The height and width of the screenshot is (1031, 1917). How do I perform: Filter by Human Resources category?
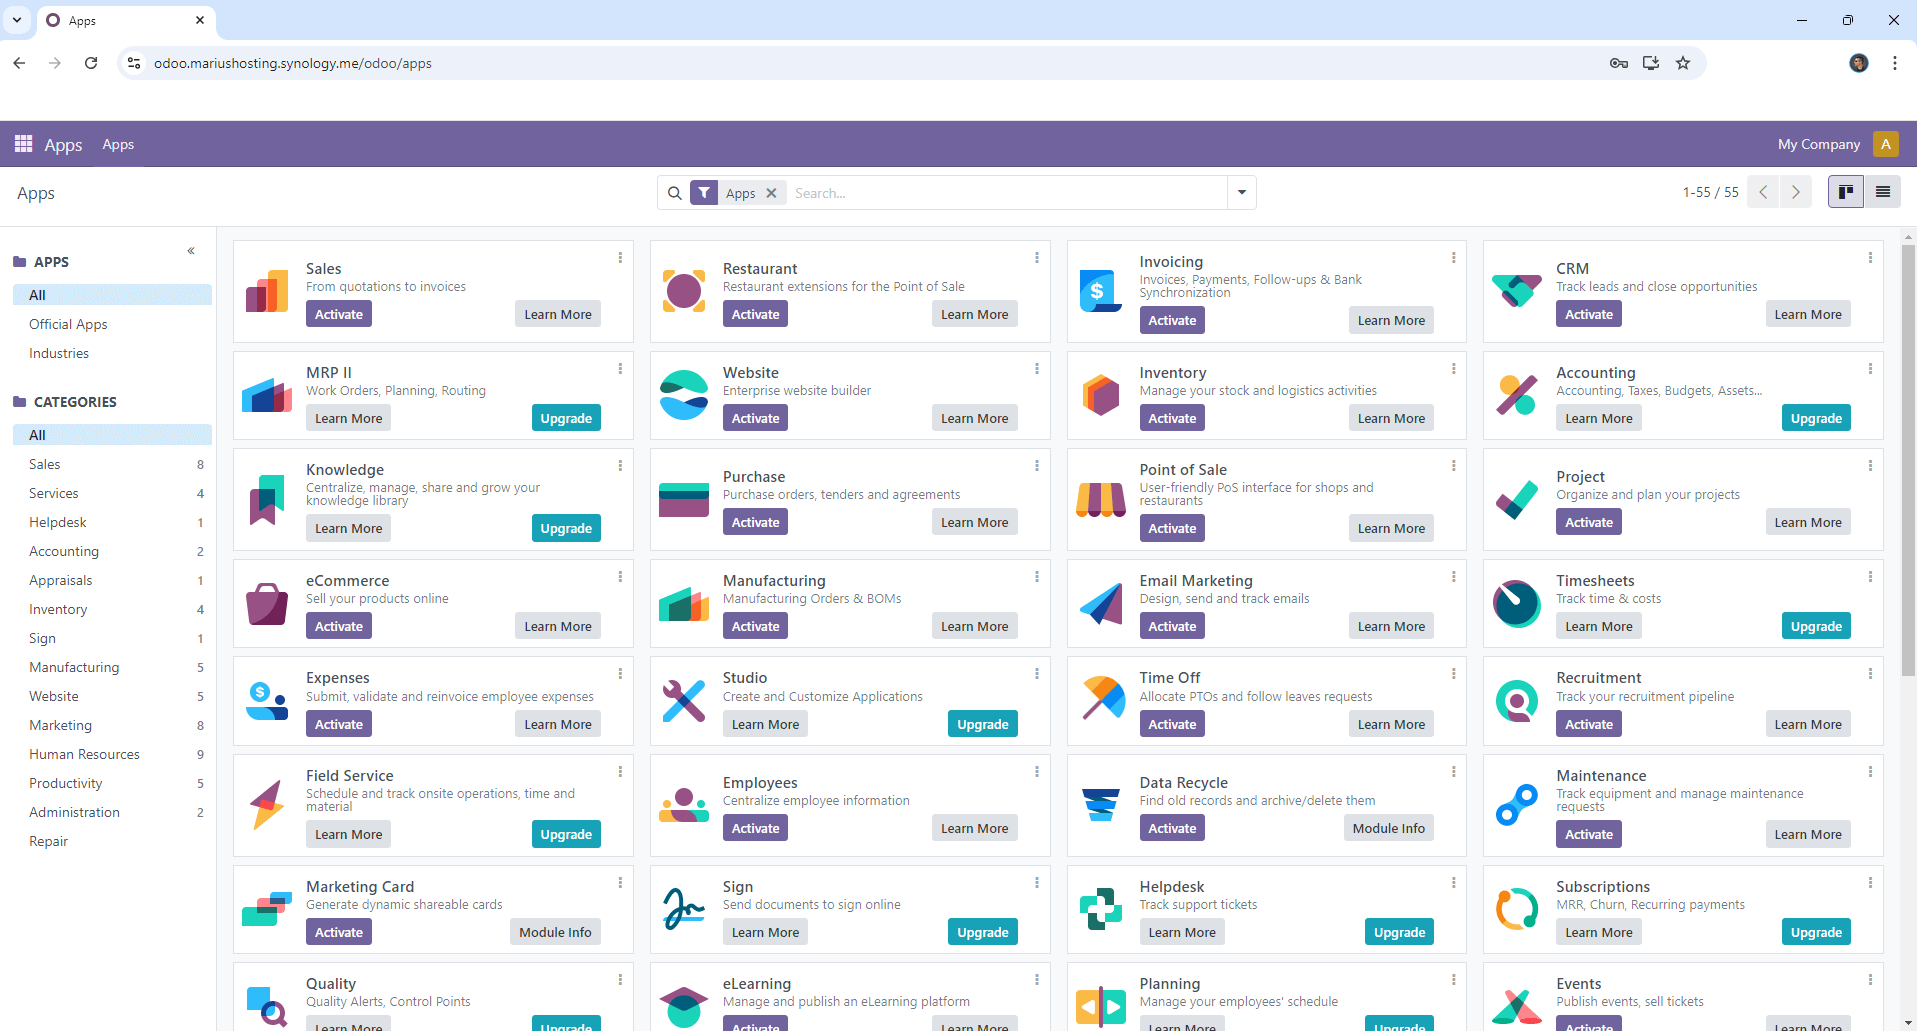[112, 754]
